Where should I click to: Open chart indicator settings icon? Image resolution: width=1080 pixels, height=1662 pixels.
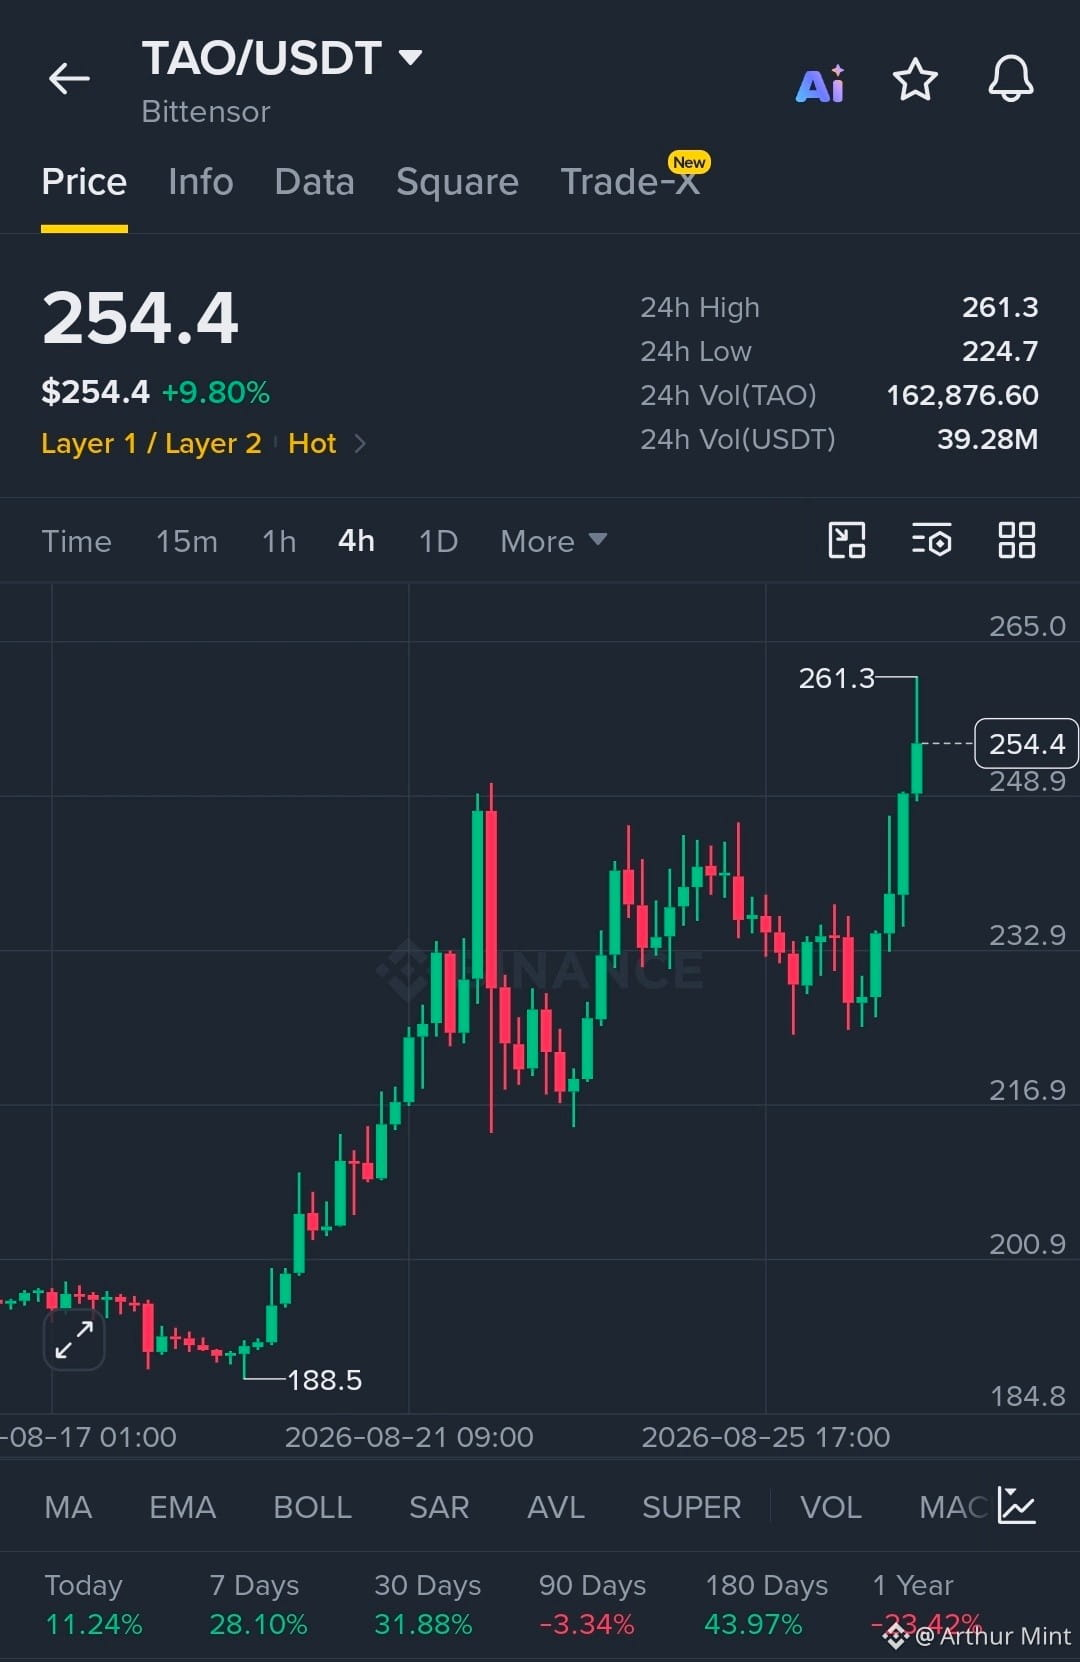931,540
